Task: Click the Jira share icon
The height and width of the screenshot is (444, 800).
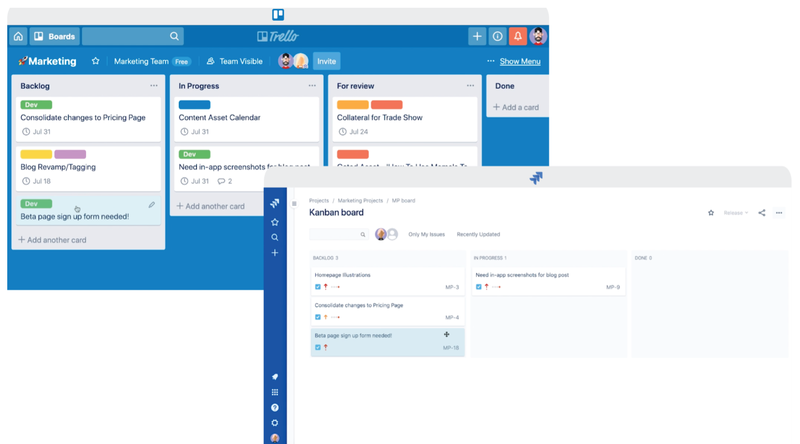Action: coord(762,213)
